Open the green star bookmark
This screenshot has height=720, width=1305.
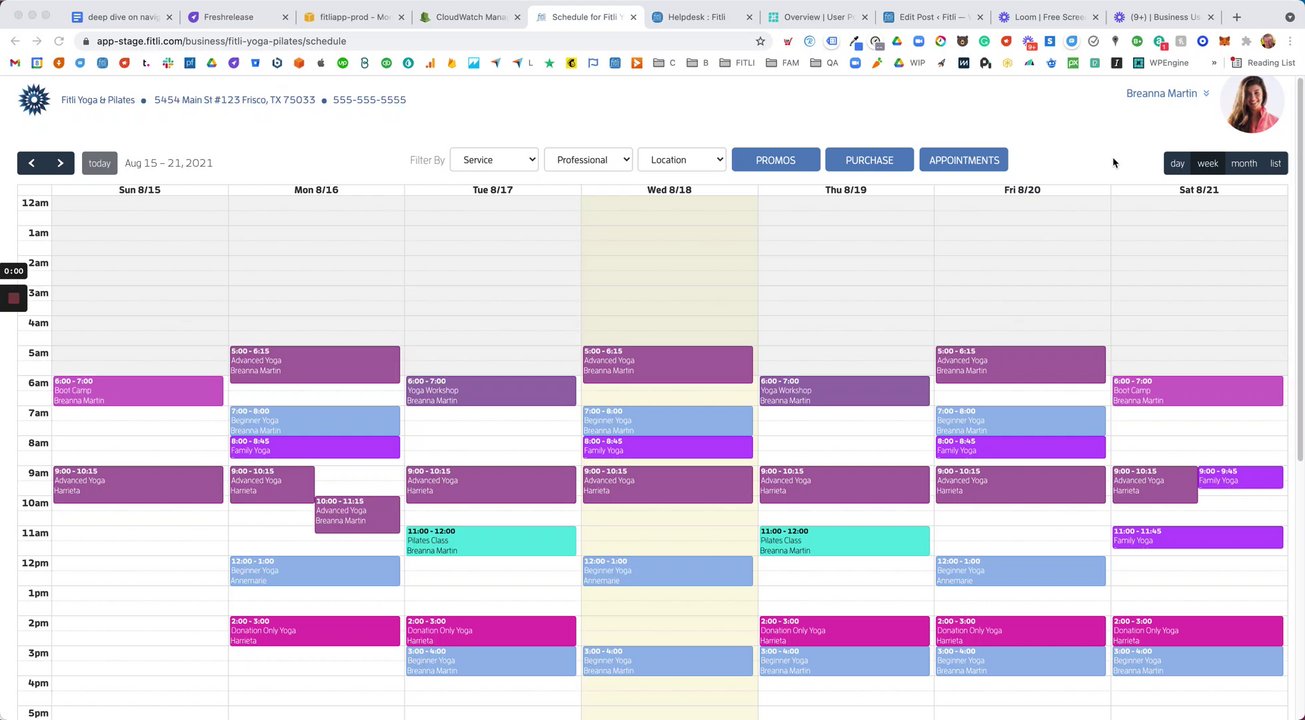pos(549,63)
